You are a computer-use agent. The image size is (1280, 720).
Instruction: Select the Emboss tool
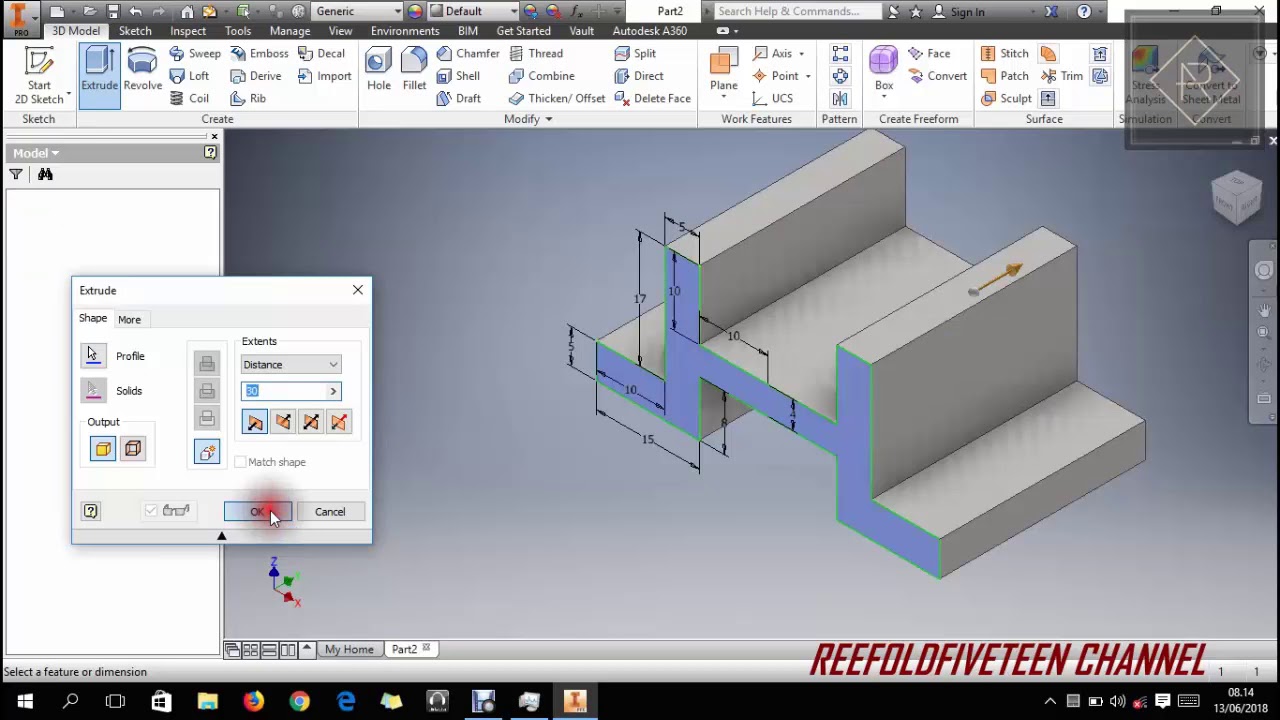pos(259,53)
